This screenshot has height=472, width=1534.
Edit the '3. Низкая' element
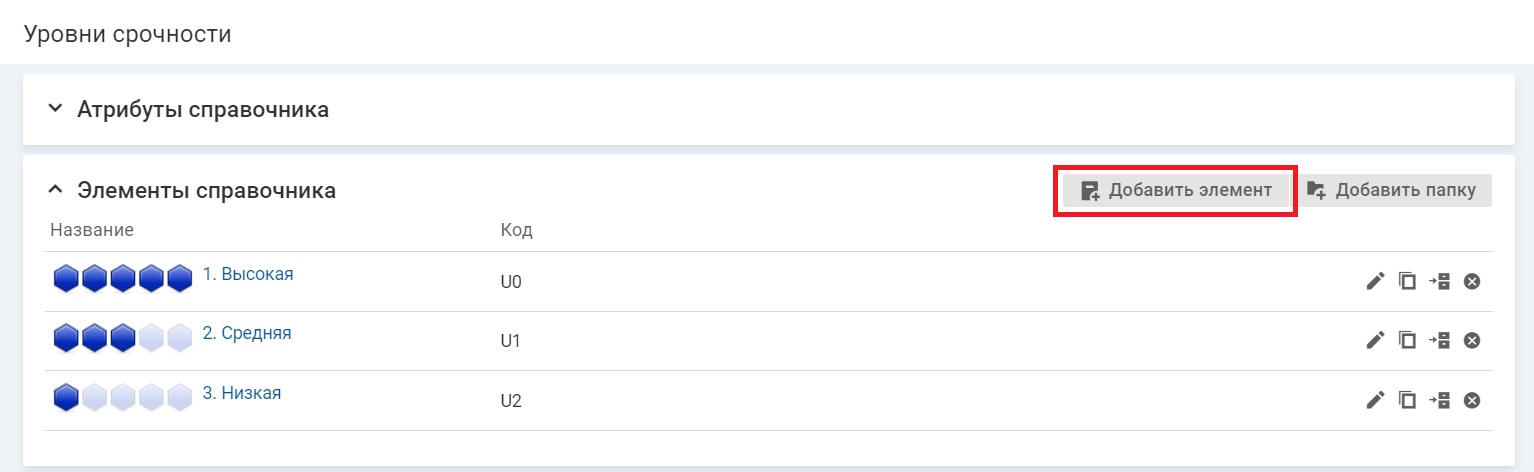[1375, 401]
